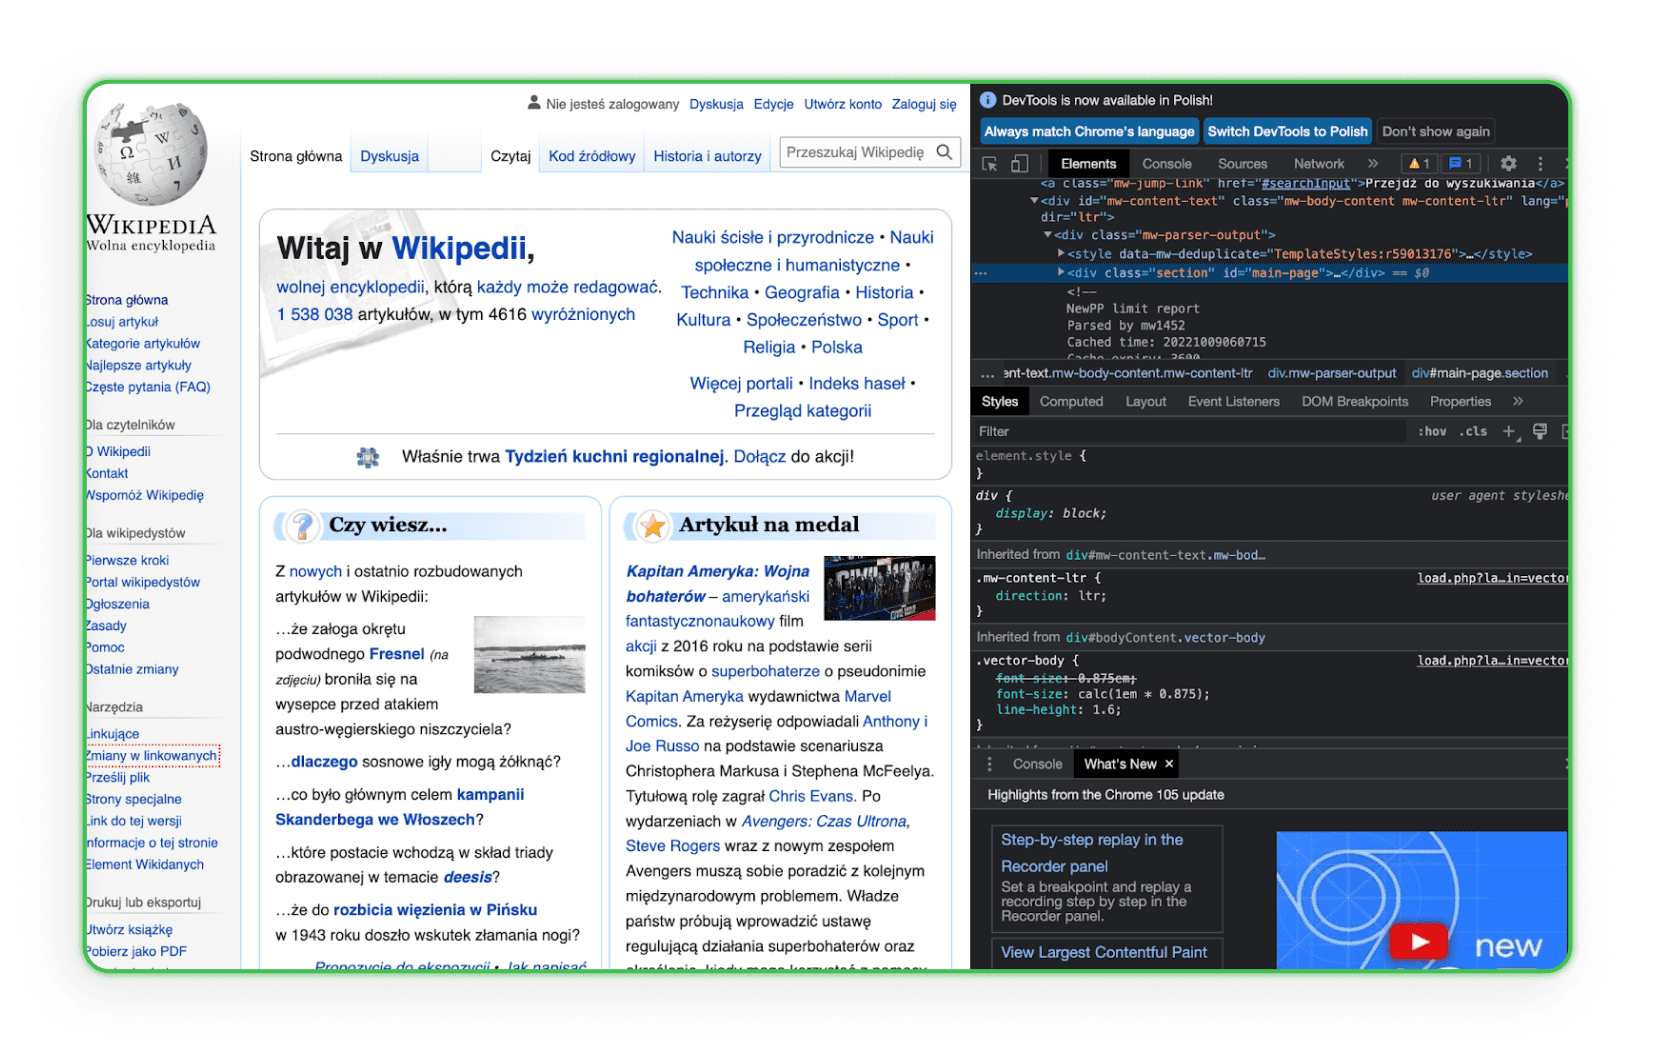
Task: Show more DevTools panels chevron
Action: tap(1373, 163)
